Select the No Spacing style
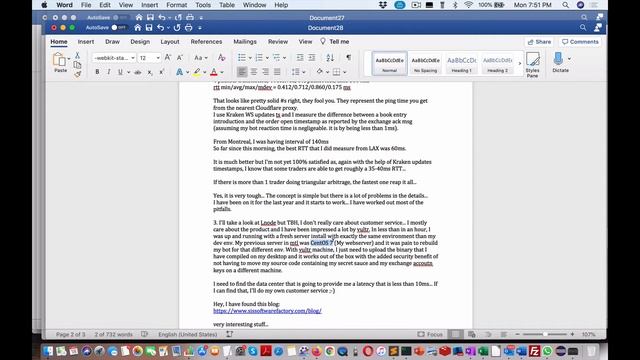Image resolution: width=640 pixels, height=360 pixels. click(x=425, y=63)
